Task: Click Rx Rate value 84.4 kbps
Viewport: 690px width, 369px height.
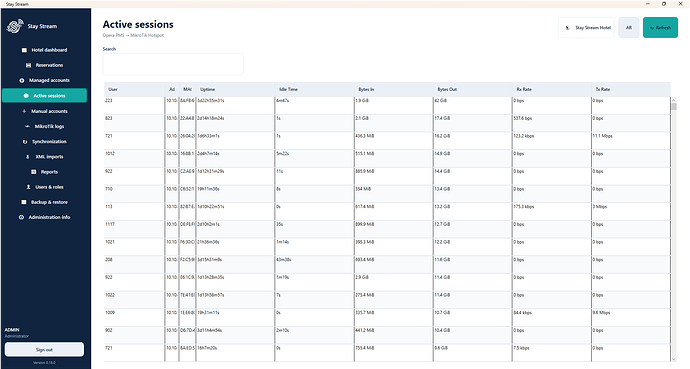Action: tap(523, 313)
